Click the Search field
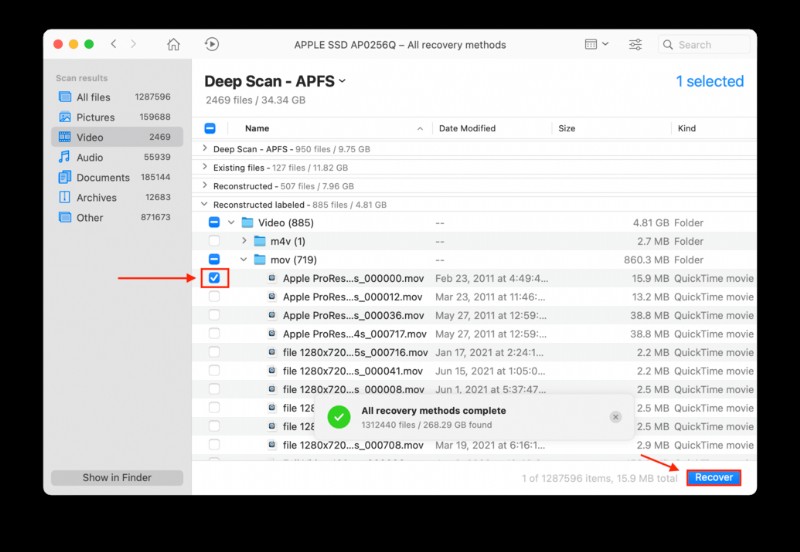Image resolution: width=800 pixels, height=552 pixels. 704,44
